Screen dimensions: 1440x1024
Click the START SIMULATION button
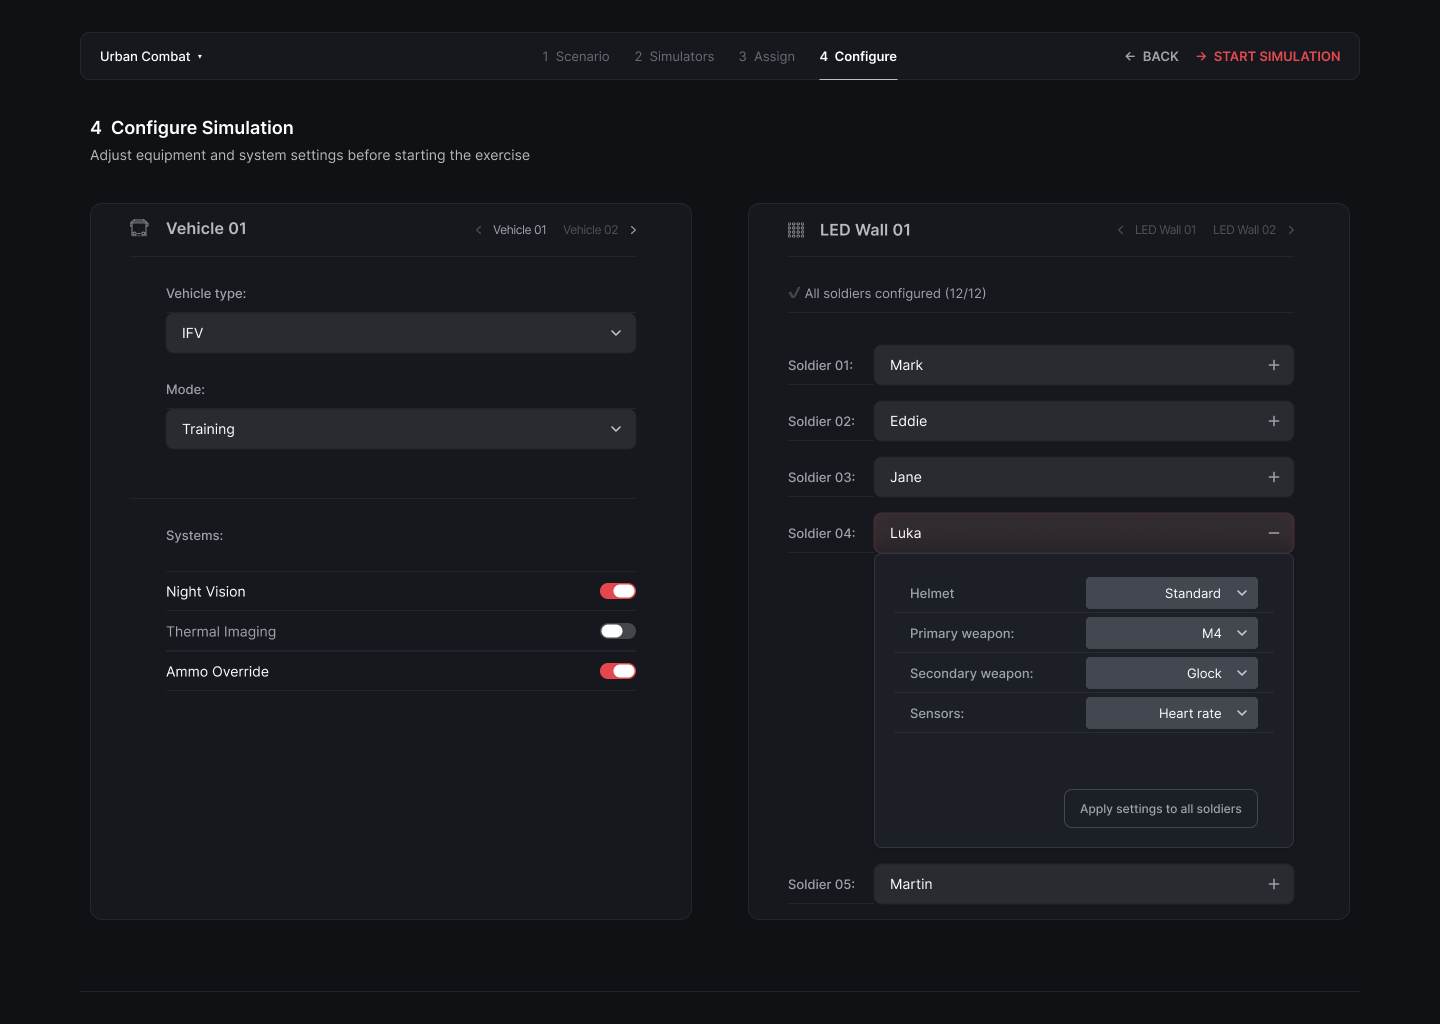(1268, 56)
